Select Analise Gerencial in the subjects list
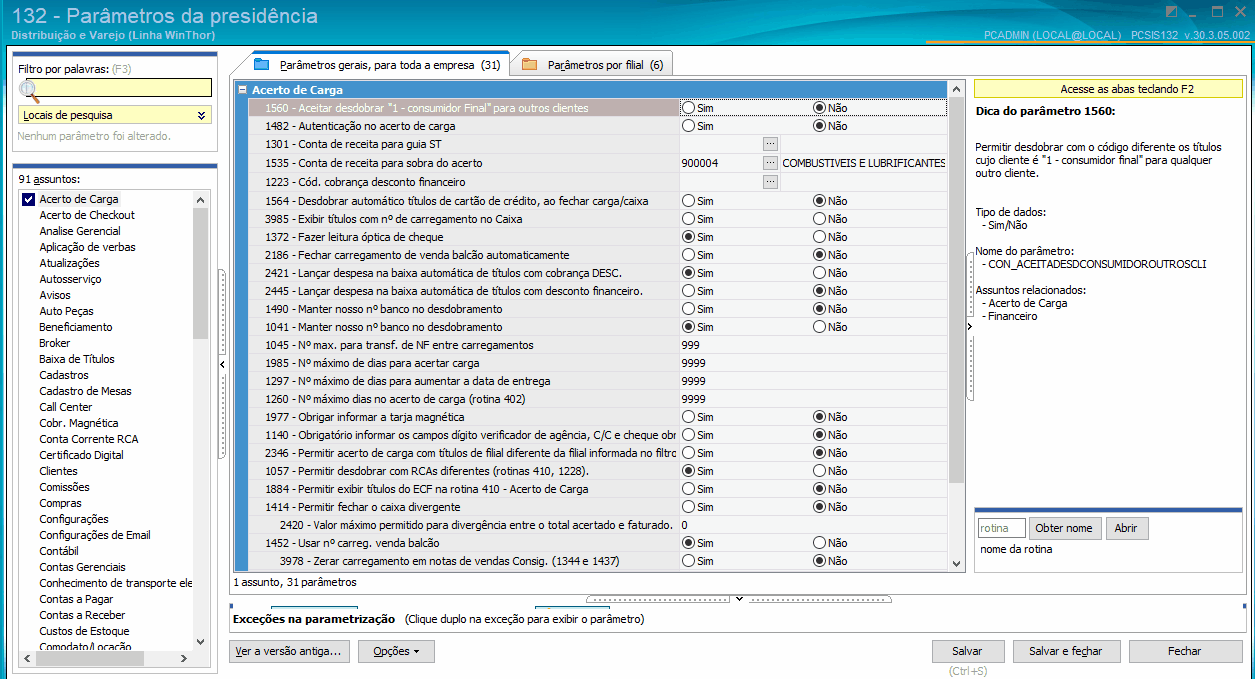1255x679 pixels. (x=80, y=231)
